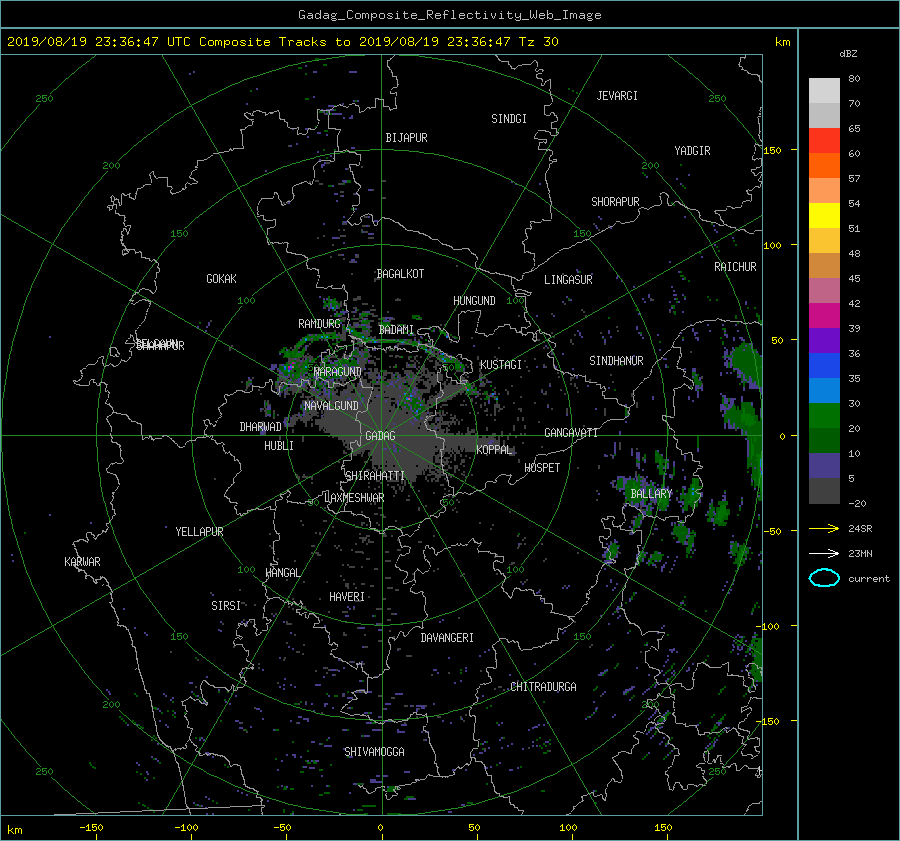Select the GANGAVATI city label
This screenshot has height=841, width=900.
tap(571, 432)
